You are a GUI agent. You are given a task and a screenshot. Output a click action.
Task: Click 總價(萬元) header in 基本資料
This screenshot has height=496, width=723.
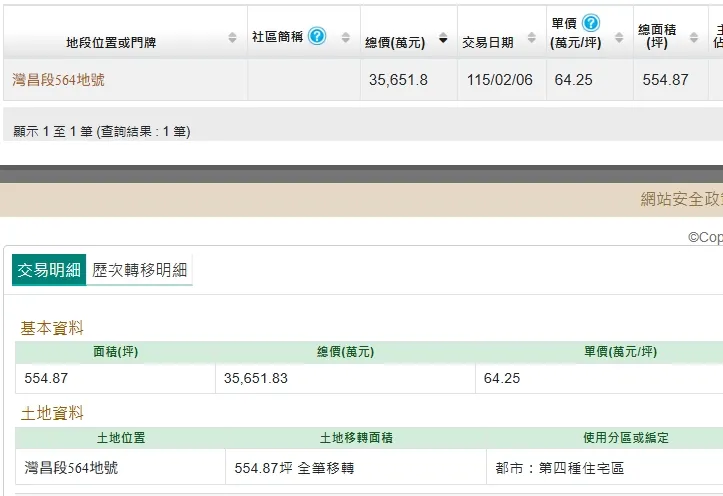tap(345, 352)
